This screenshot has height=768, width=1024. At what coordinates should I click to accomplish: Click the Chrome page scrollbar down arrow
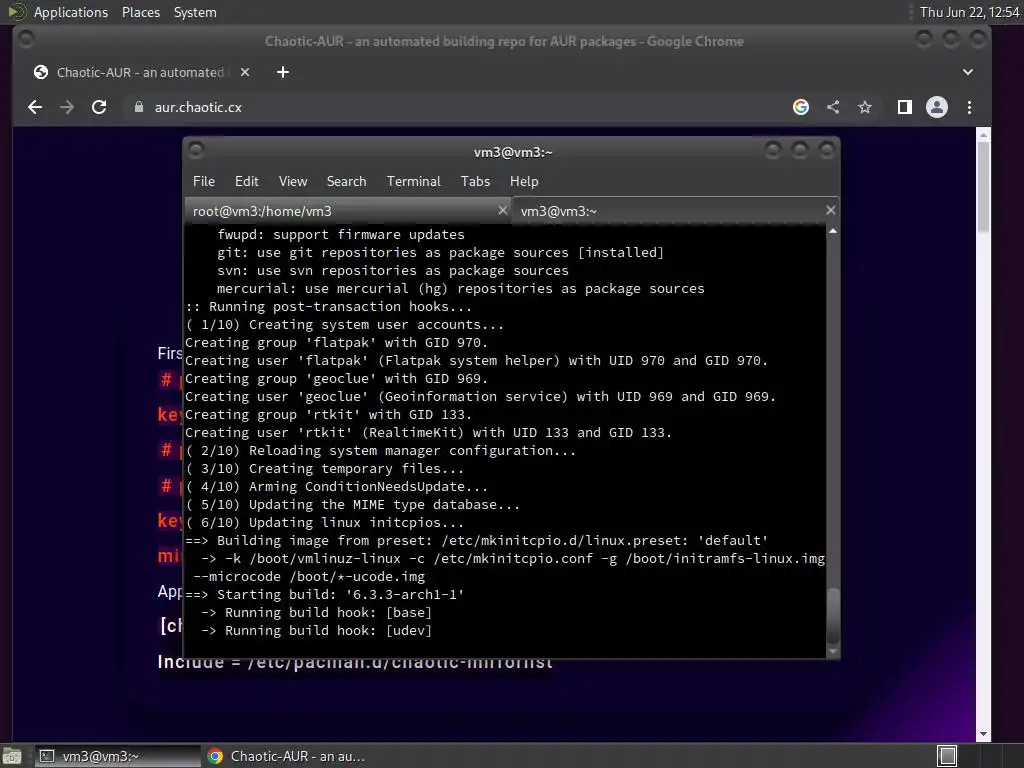[983, 735]
